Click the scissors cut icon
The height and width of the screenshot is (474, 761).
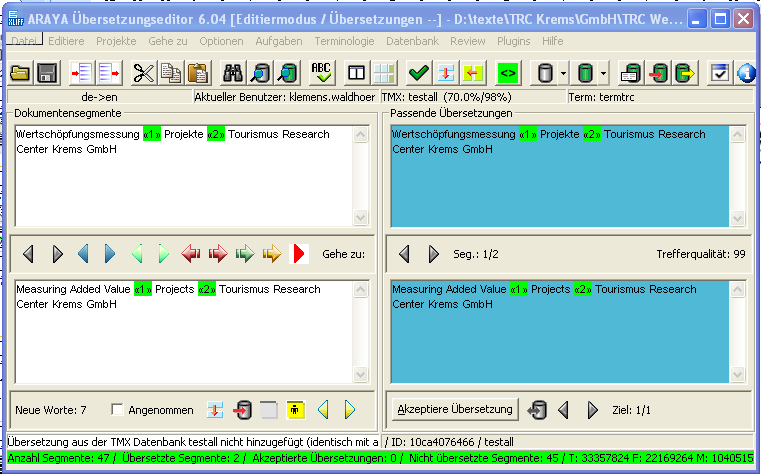coord(144,72)
